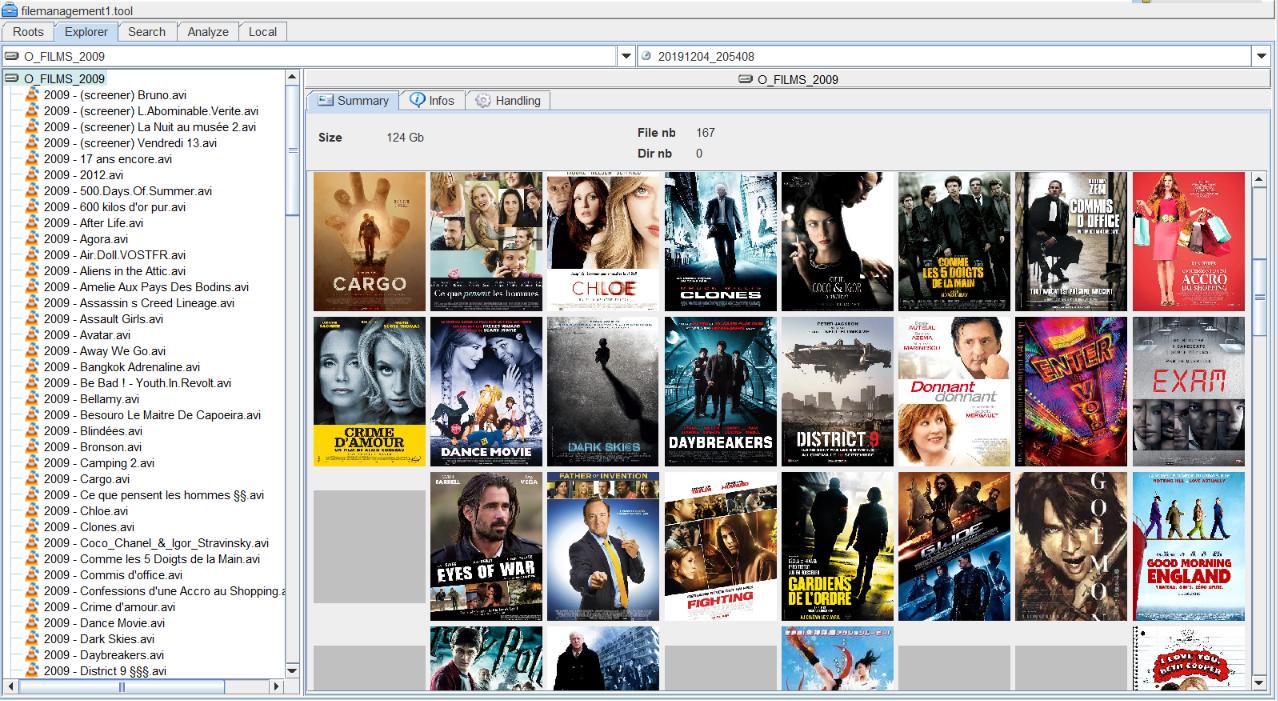Switch to the Explorer tab
The width and height of the screenshot is (1278, 701).
pos(86,32)
